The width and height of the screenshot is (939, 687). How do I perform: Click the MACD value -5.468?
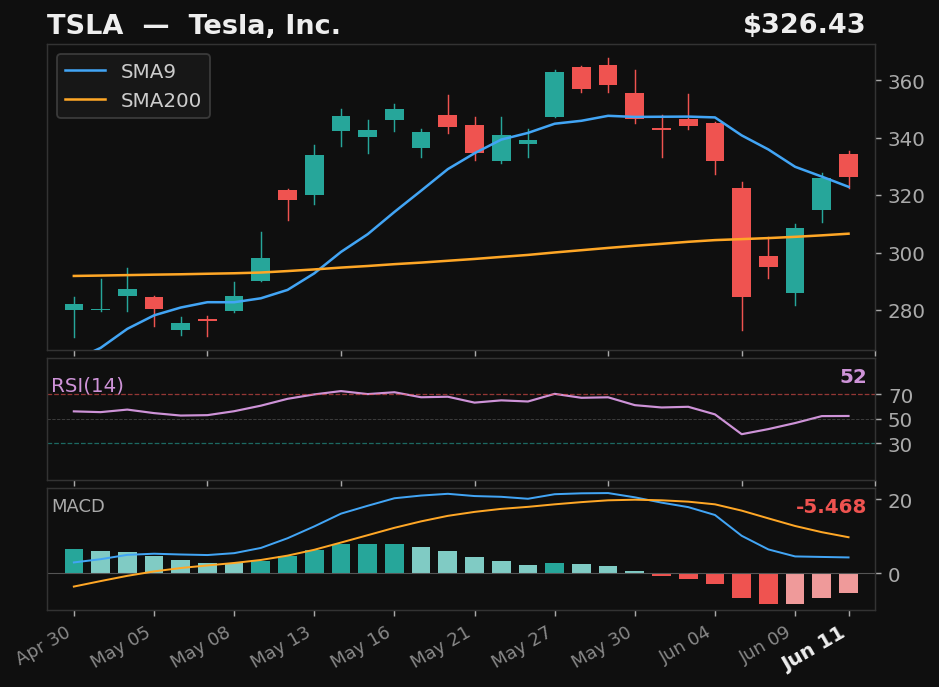[x=831, y=507]
